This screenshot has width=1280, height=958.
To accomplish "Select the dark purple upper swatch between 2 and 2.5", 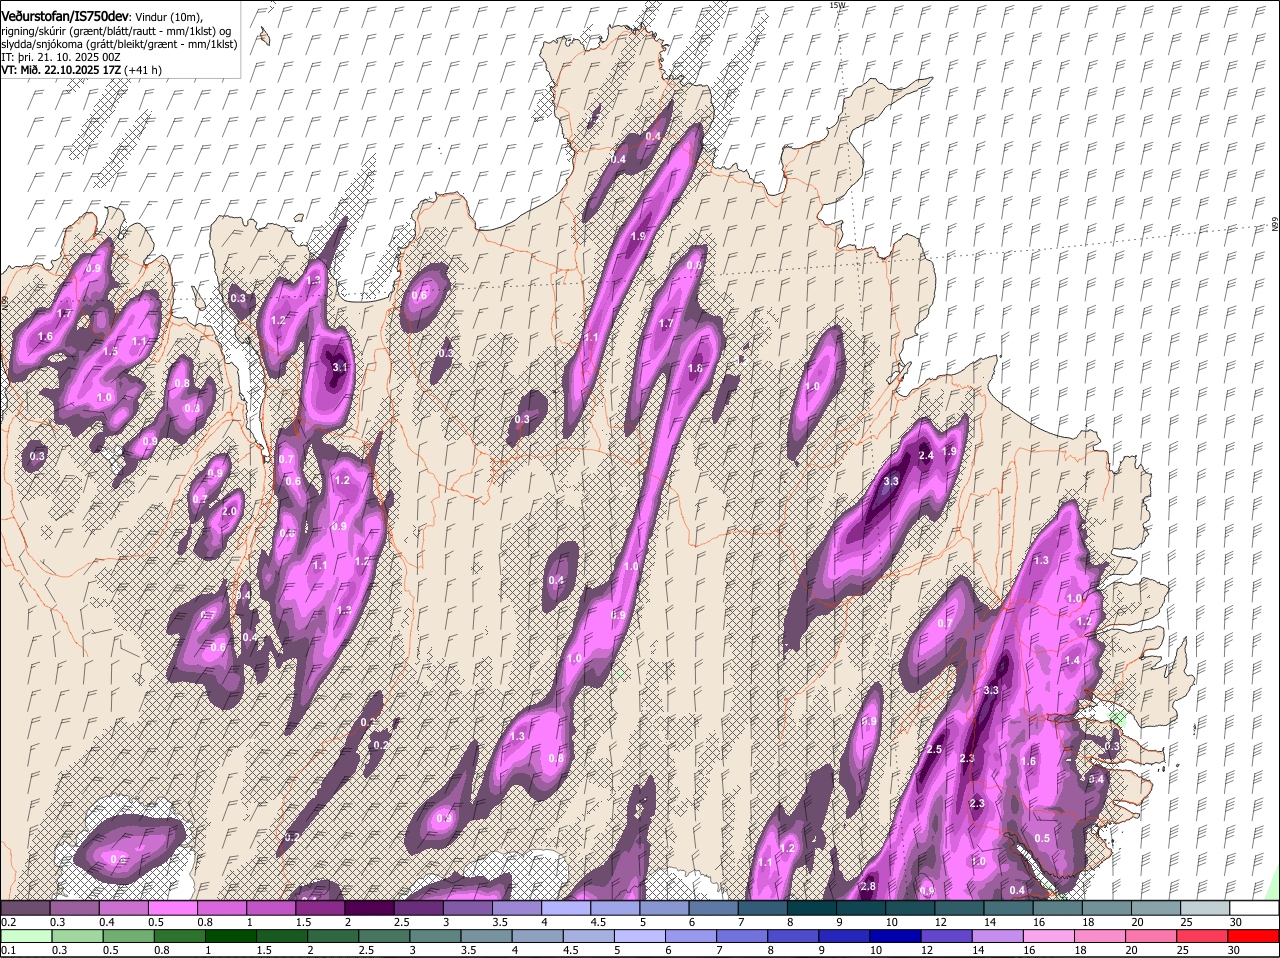I will pos(370,907).
